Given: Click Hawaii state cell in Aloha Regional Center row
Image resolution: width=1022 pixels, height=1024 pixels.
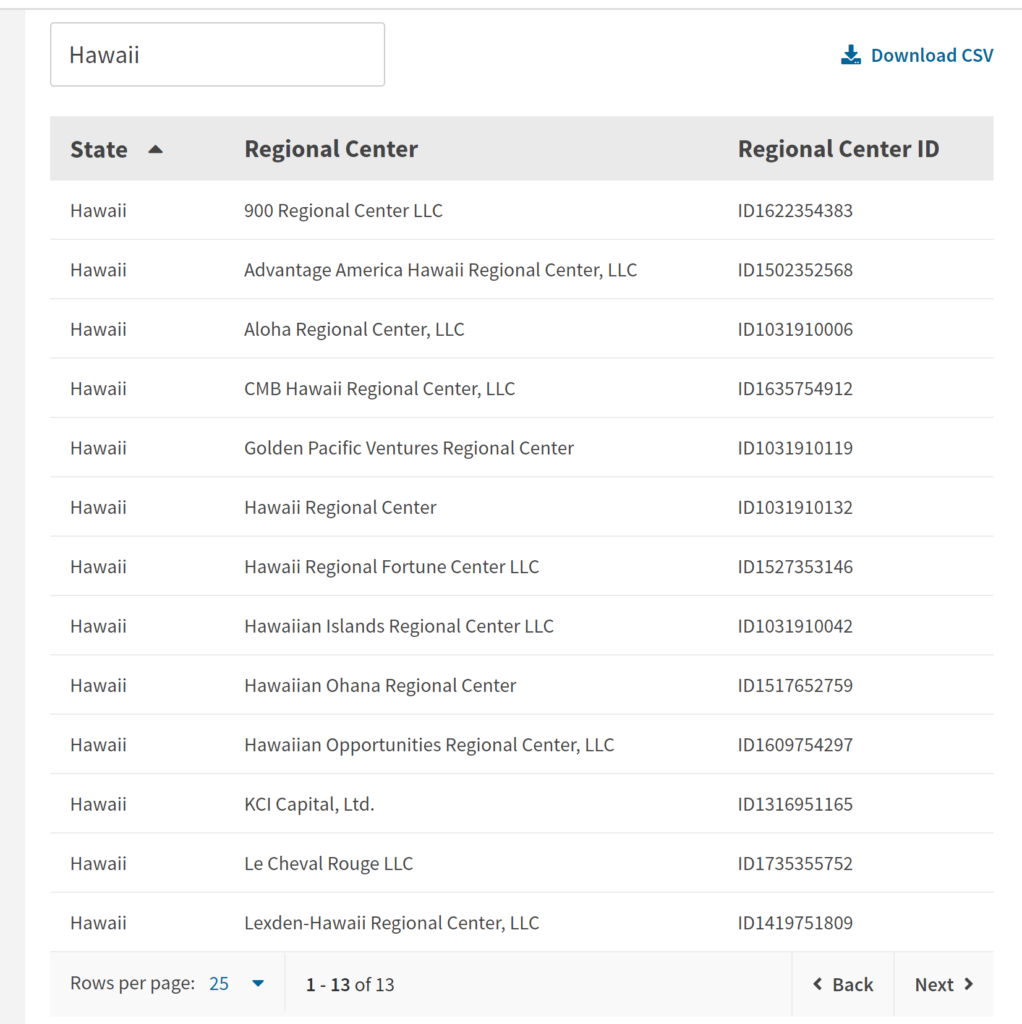Looking at the screenshot, I should tap(99, 329).
